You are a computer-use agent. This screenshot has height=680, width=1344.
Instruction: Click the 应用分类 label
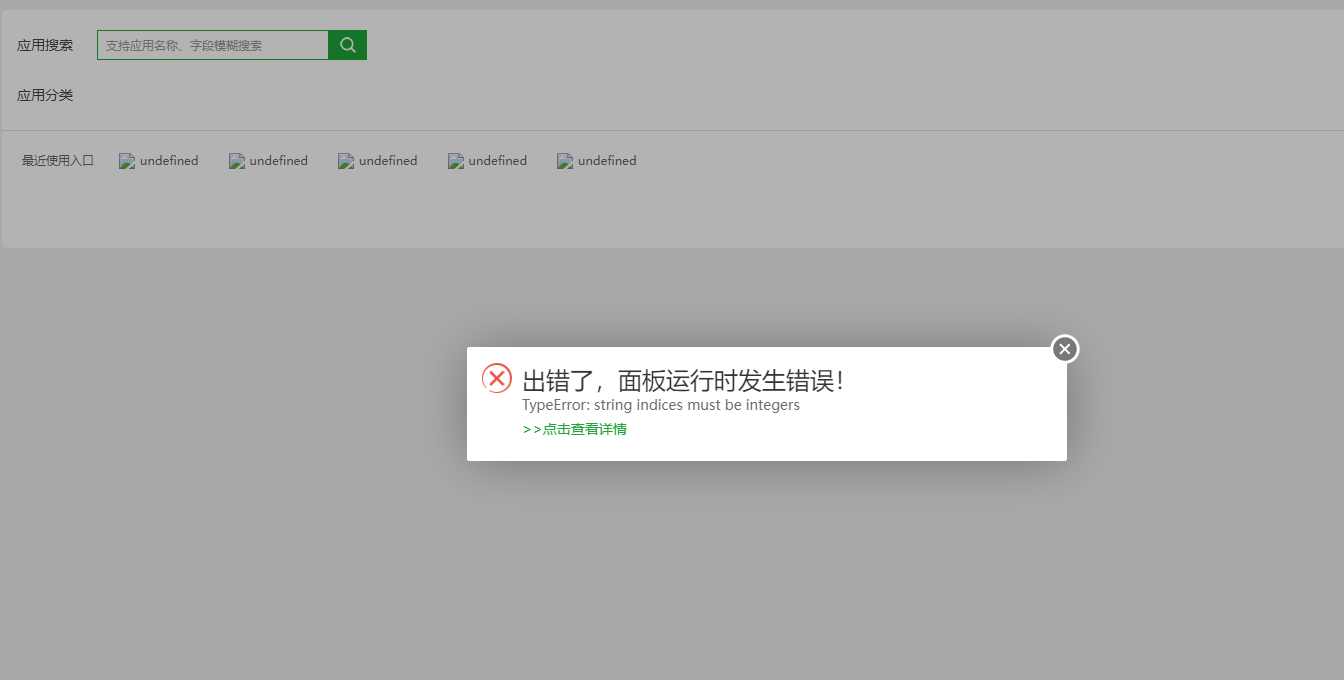45,95
